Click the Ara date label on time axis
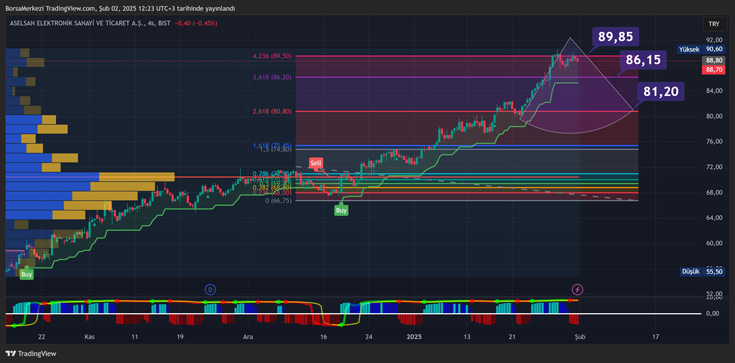The height and width of the screenshot is (363, 735). [247, 337]
